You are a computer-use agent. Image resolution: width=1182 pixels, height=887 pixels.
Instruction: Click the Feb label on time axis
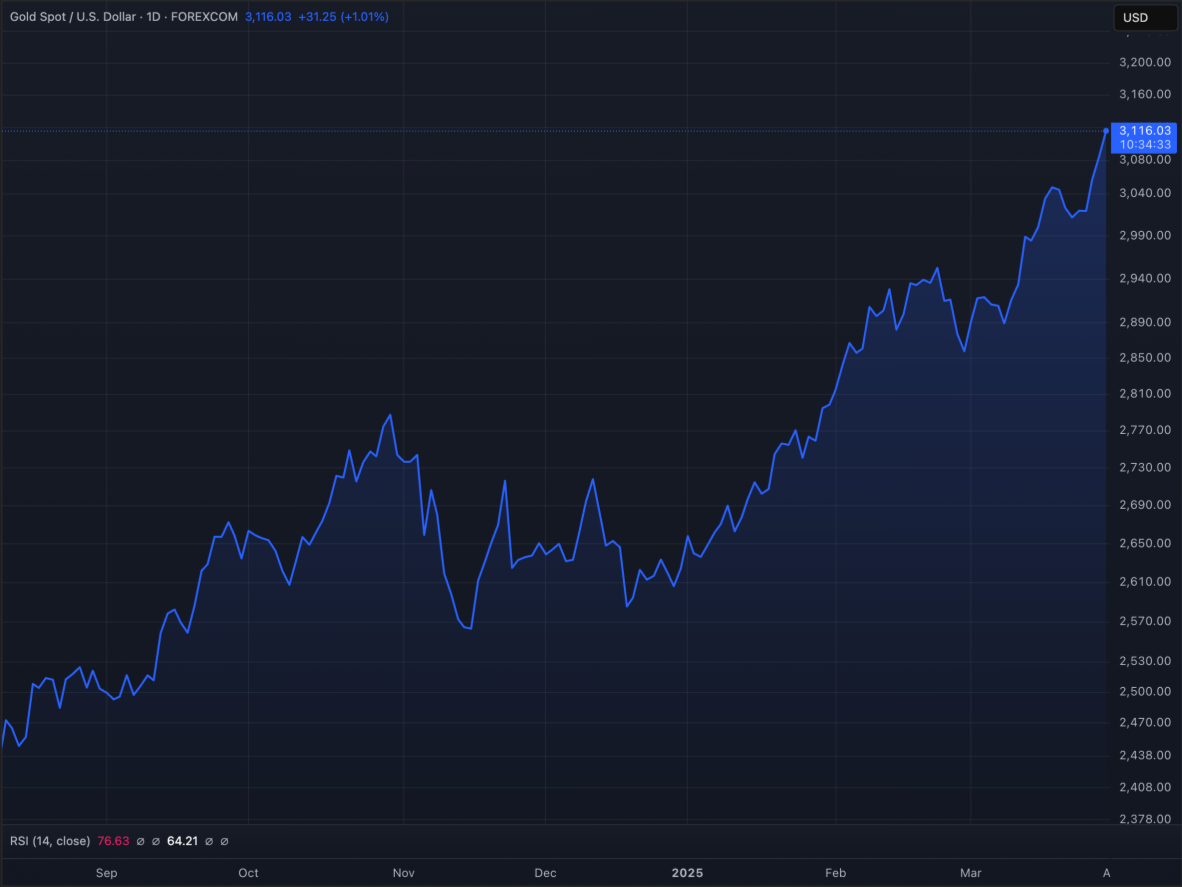(x=835, y=873)
